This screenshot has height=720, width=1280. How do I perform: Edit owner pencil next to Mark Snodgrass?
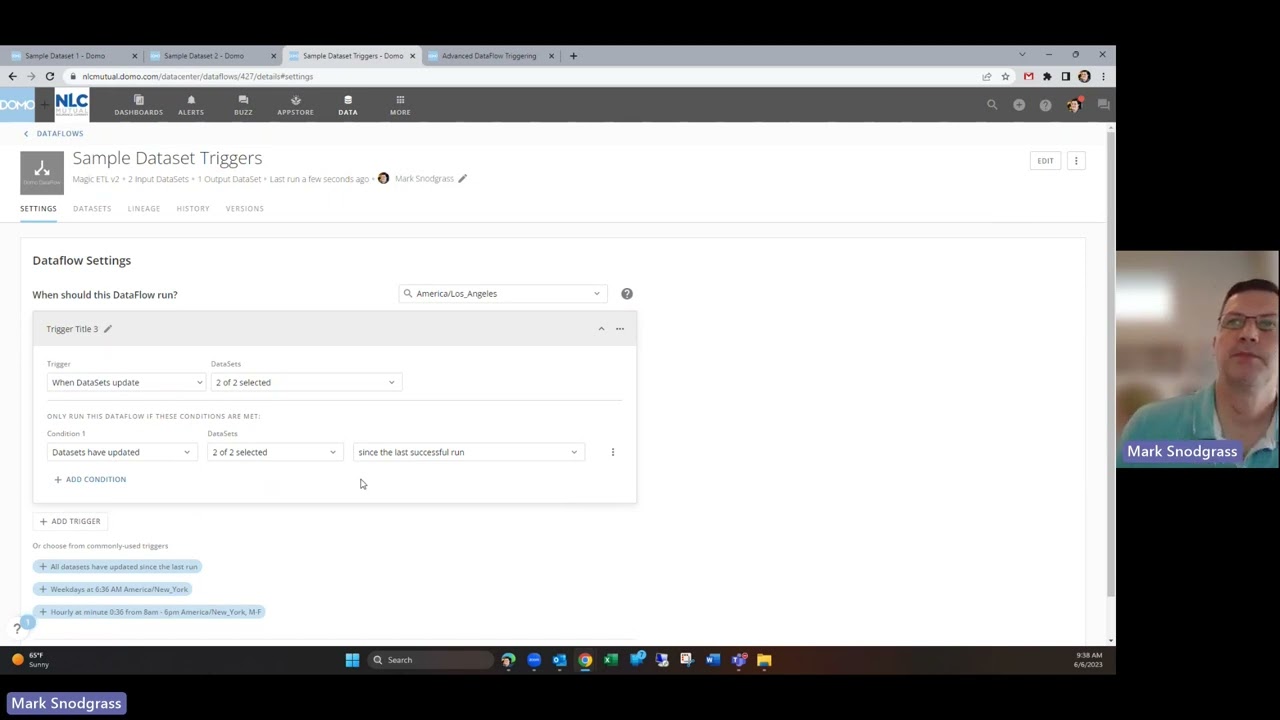[462, 179]
